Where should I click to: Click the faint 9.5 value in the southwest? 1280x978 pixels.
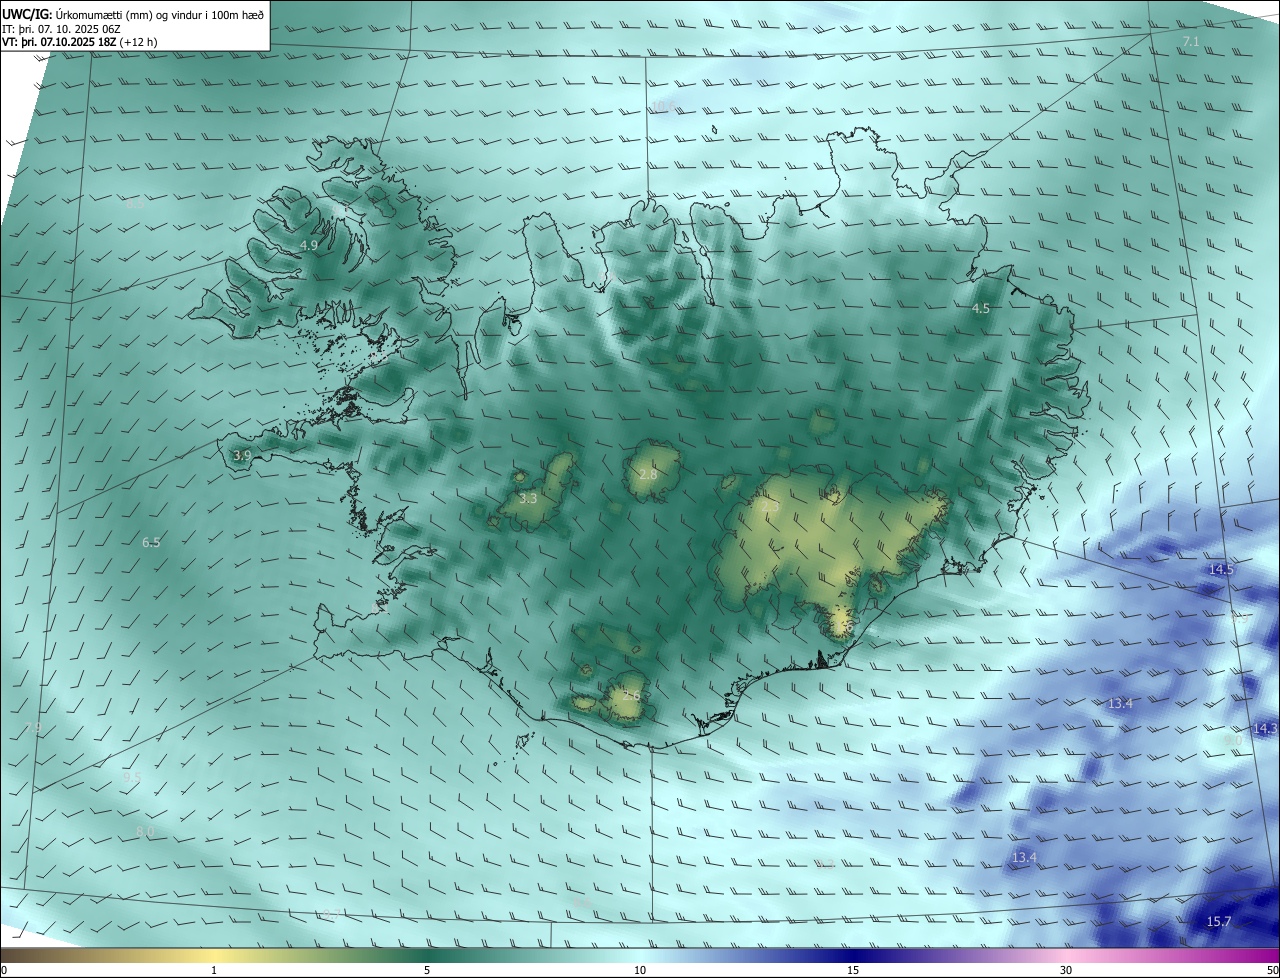click(132, 777)
